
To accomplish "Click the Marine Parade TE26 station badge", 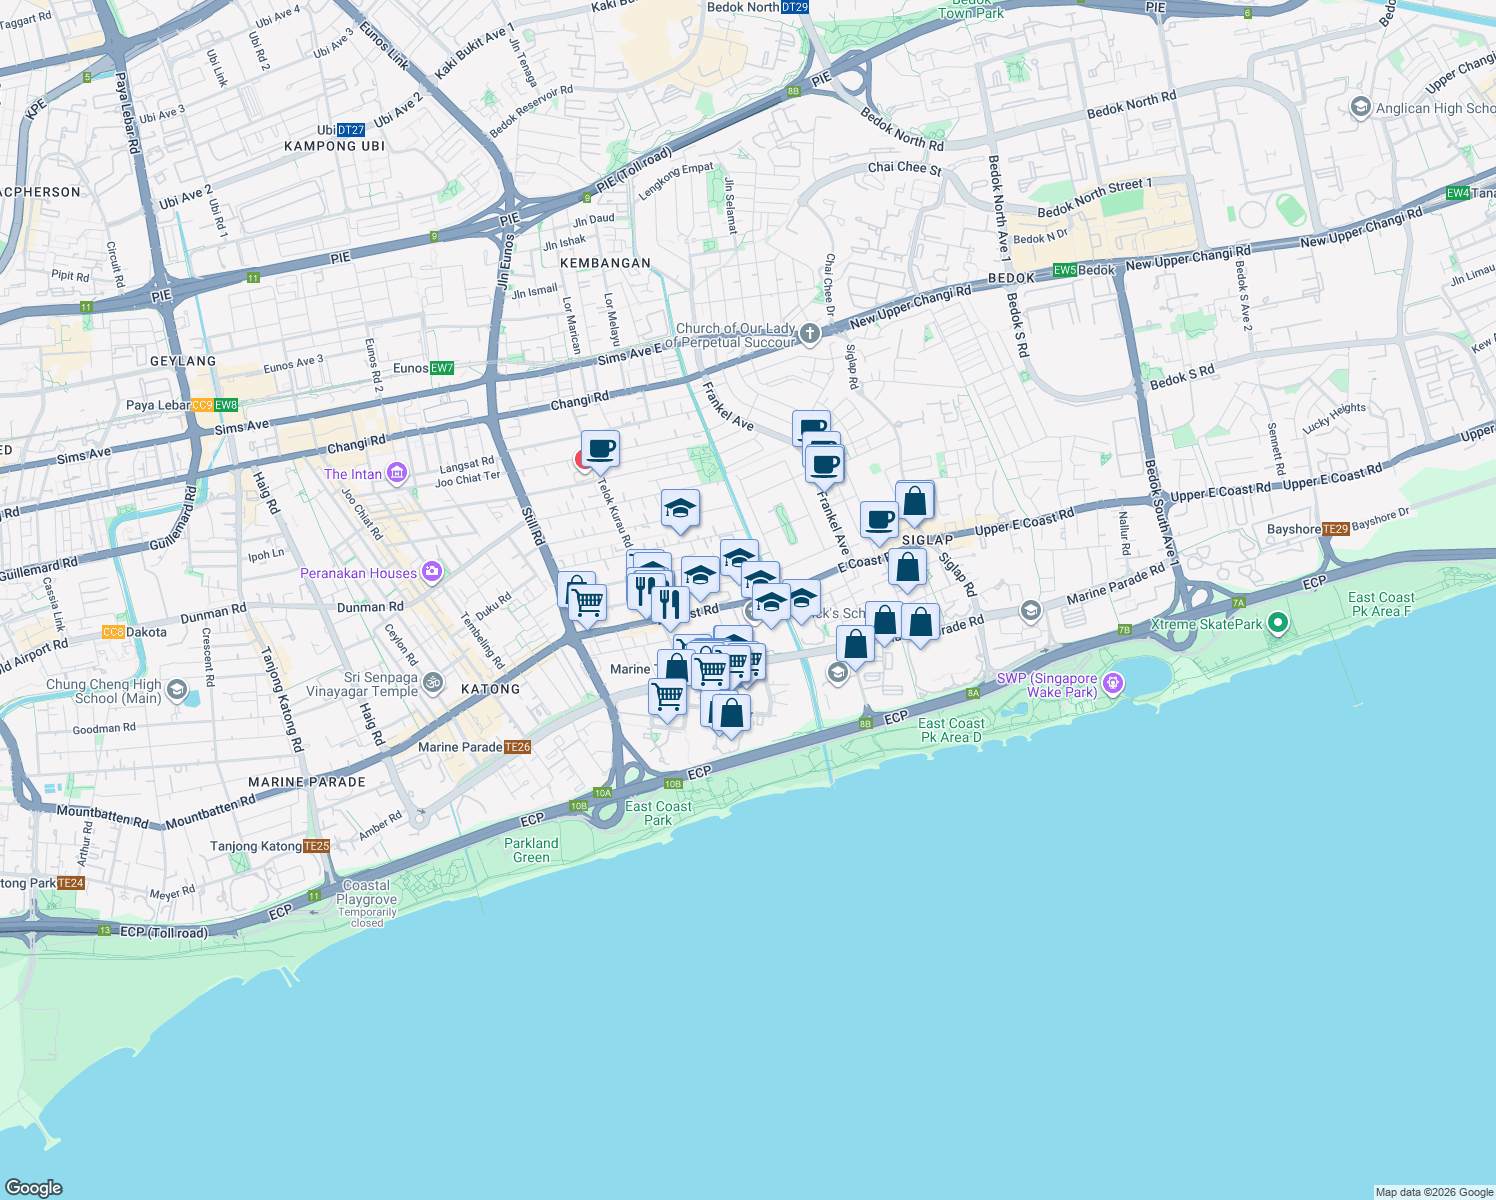I will tap(517, 747).
